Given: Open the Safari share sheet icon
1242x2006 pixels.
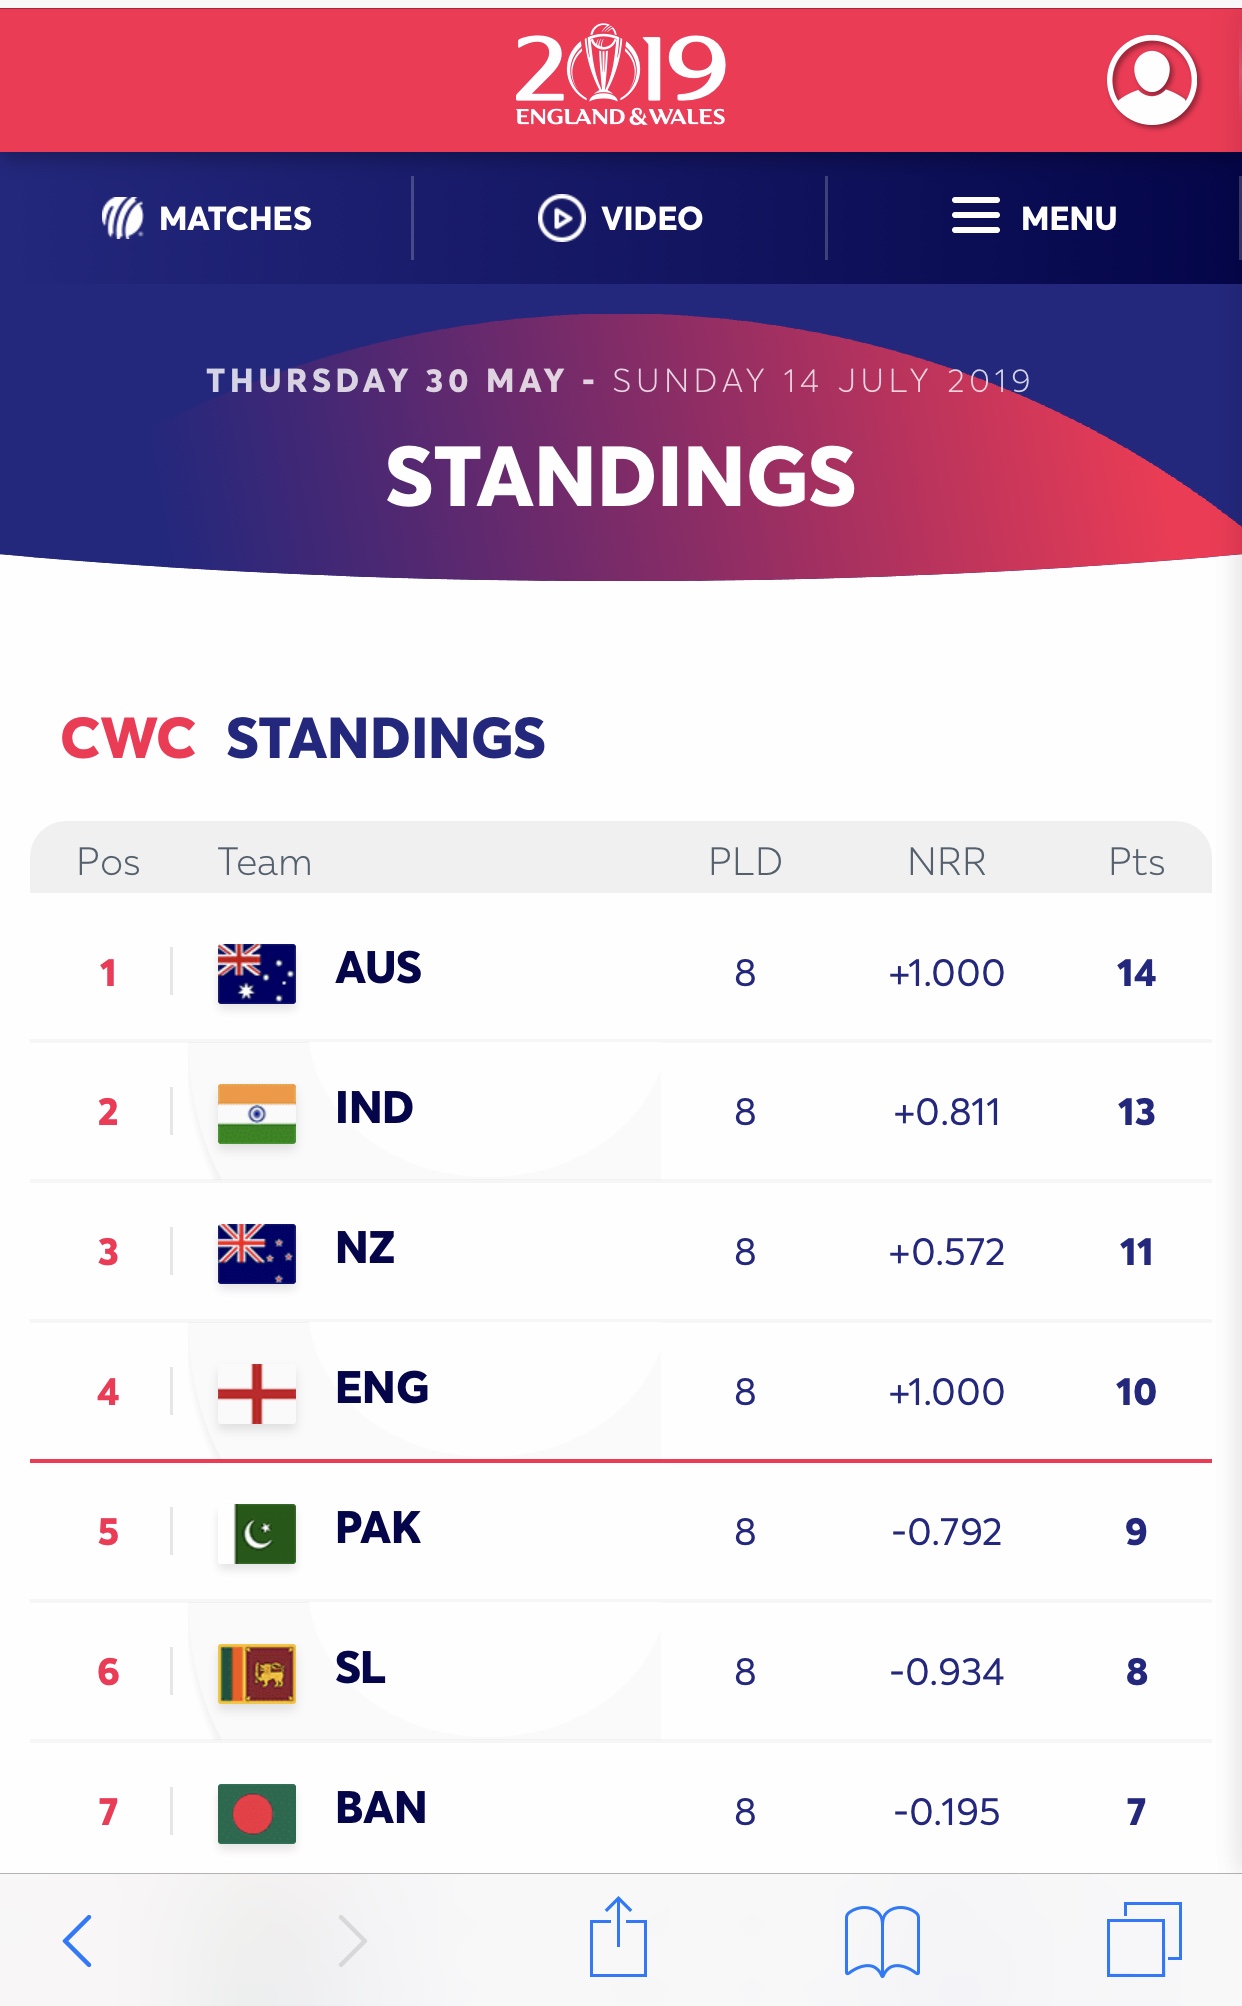Looking at the screenshot, I should coord(618,1938).
